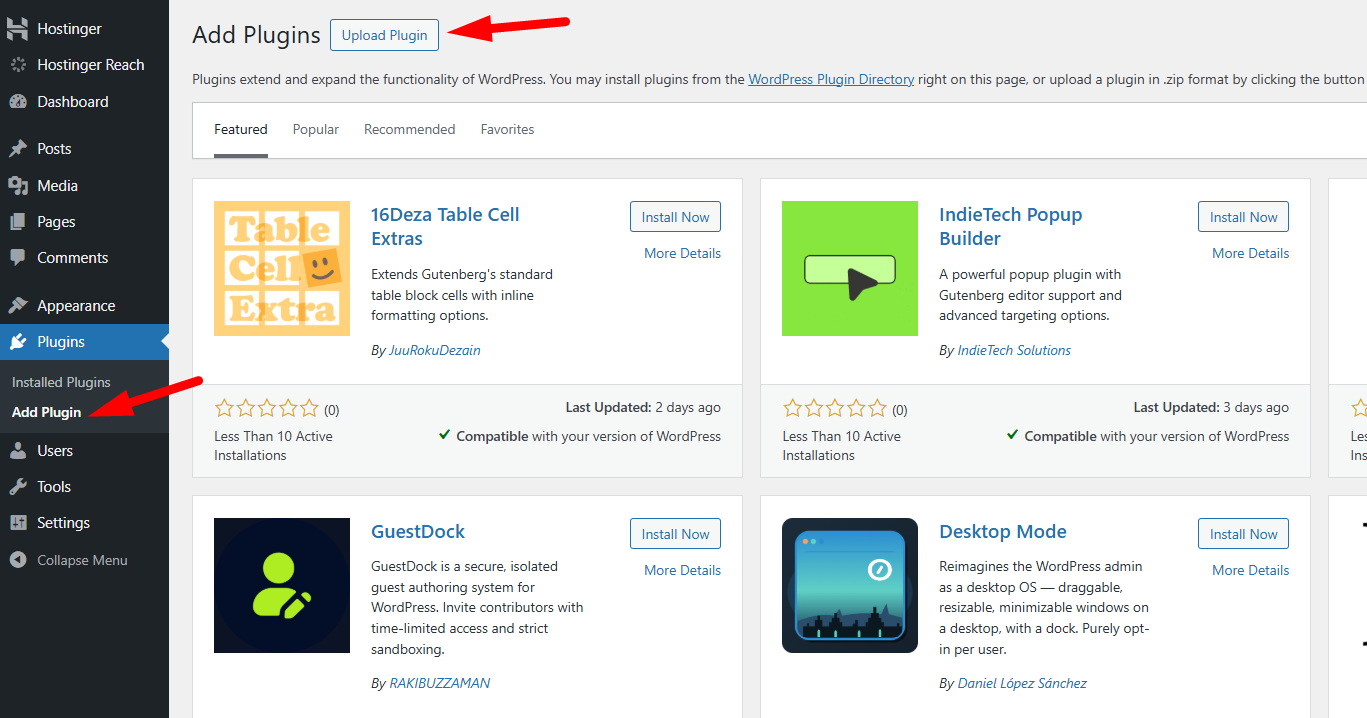Open the Hostinger menu item

click(84, 29)
